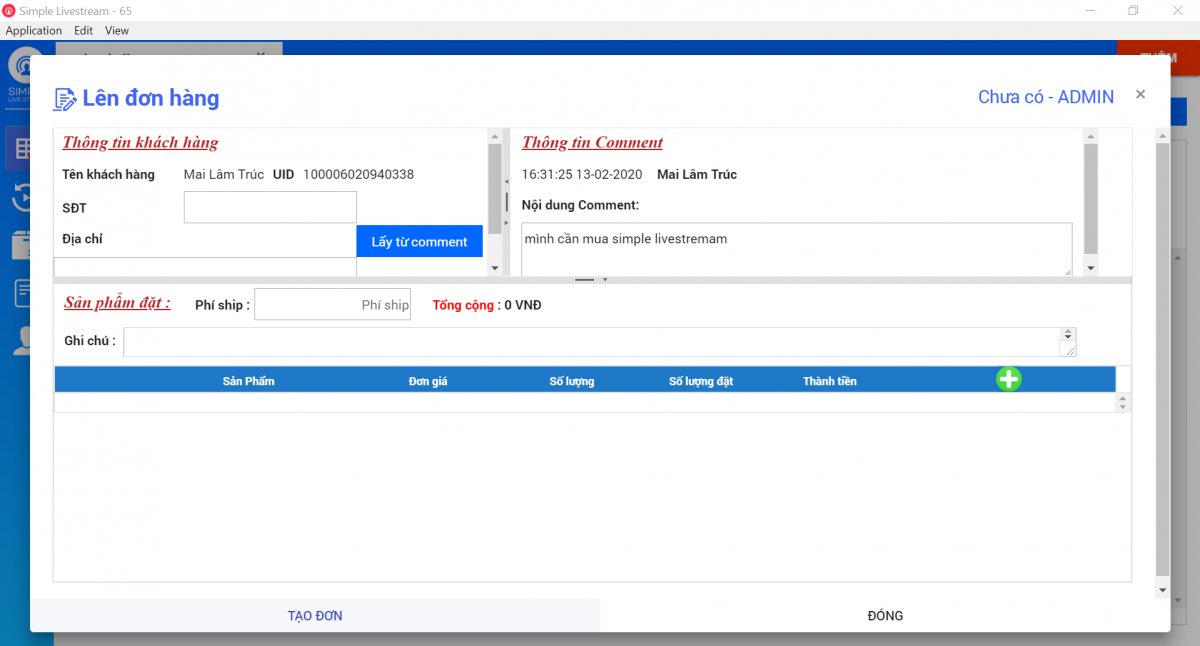The width and height of the screenshot is (1200, 646).
Task: Click product table row's down scroll arrow
Action: [1123, 406]
